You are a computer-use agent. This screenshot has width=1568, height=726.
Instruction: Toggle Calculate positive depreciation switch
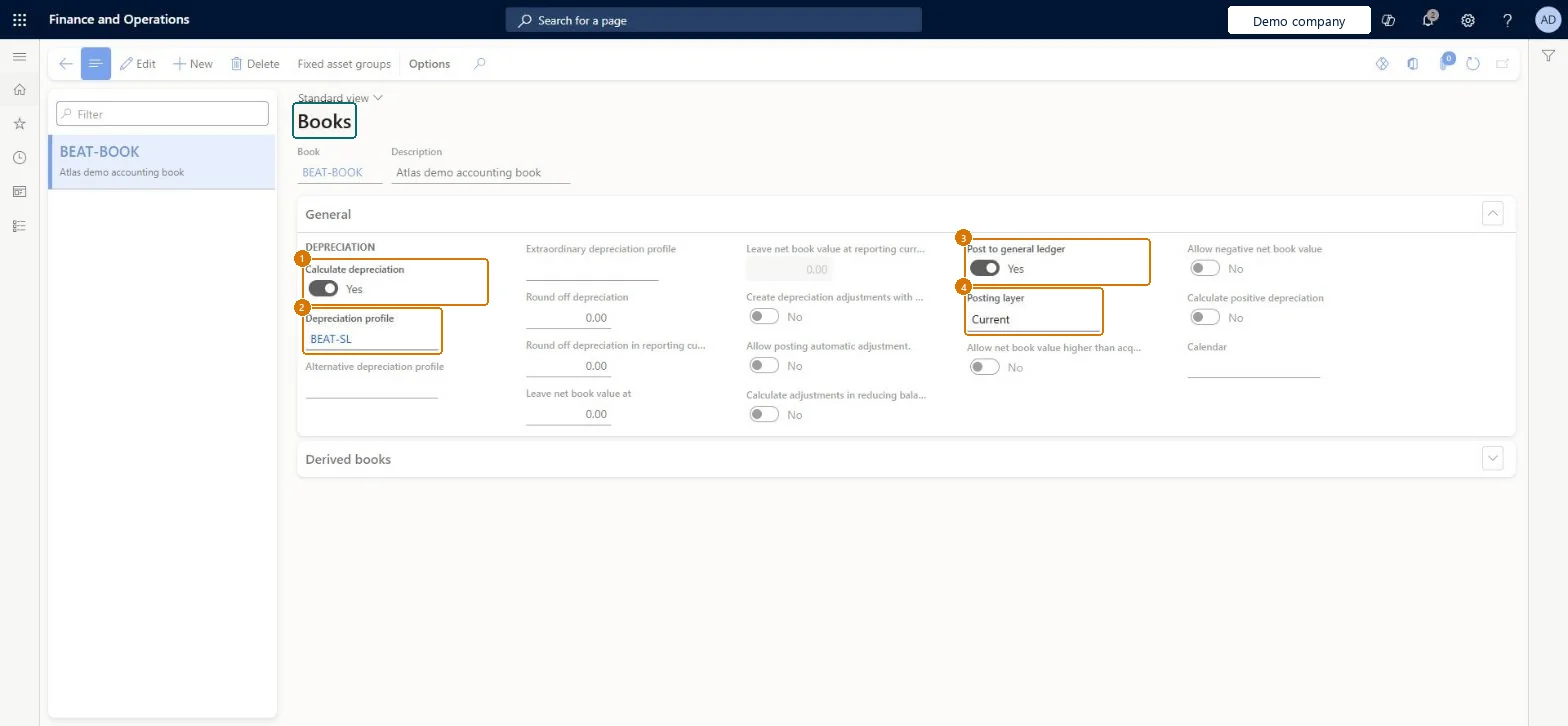(x=1205, y=318)
